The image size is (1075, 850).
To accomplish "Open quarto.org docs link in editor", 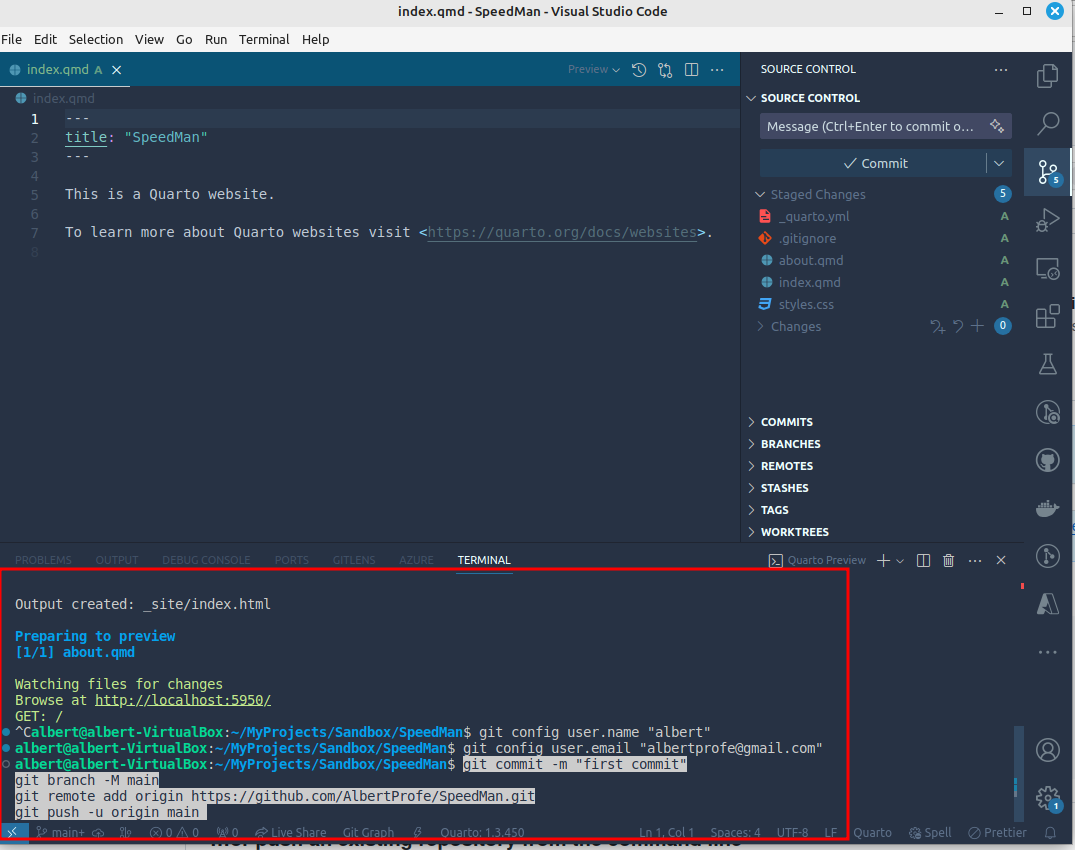I will tap(562, 232).
